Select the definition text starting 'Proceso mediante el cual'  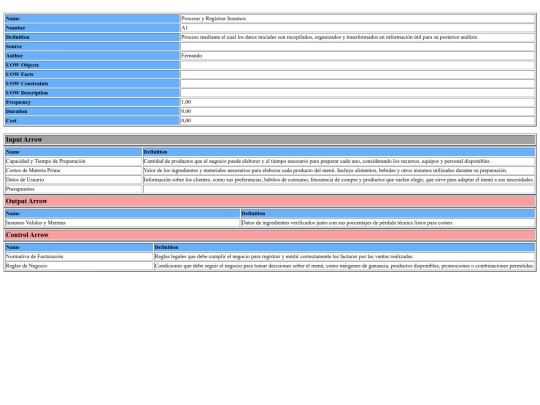click(330, 37)
